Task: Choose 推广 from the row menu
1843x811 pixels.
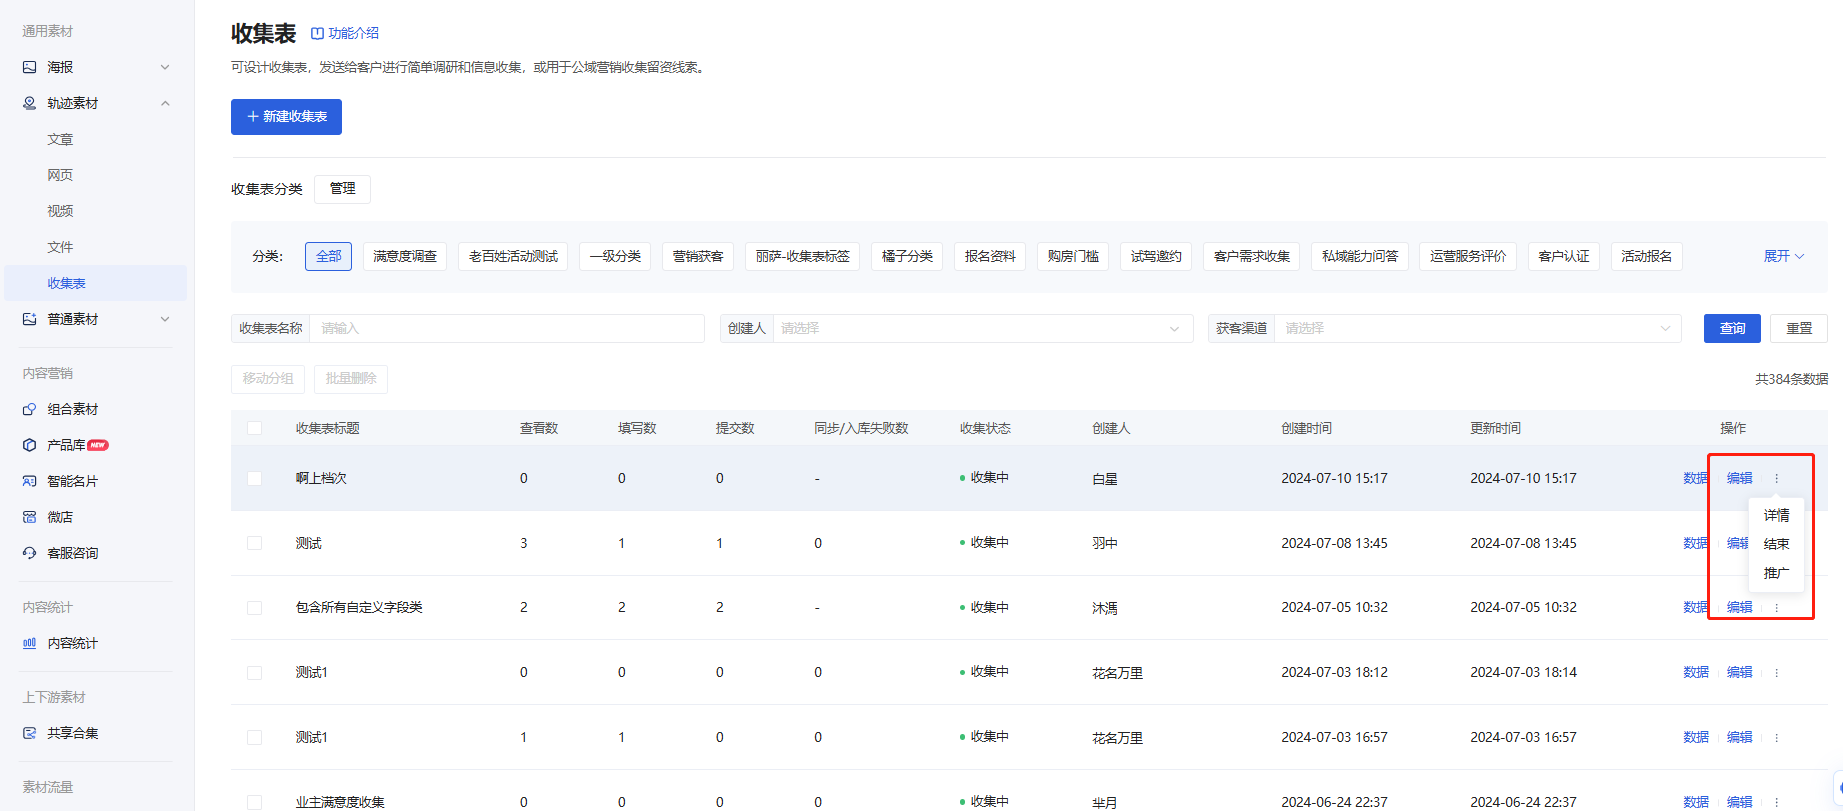Action: click(1776, 573)
